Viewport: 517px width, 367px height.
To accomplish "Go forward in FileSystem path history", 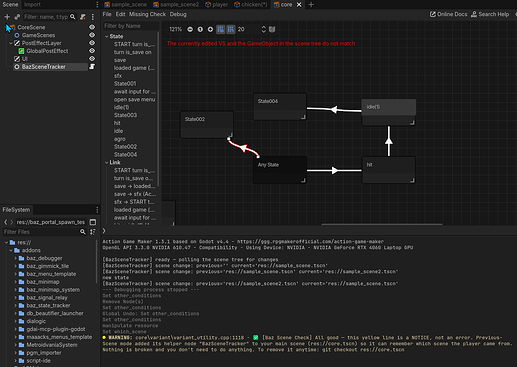I will 11,222.
